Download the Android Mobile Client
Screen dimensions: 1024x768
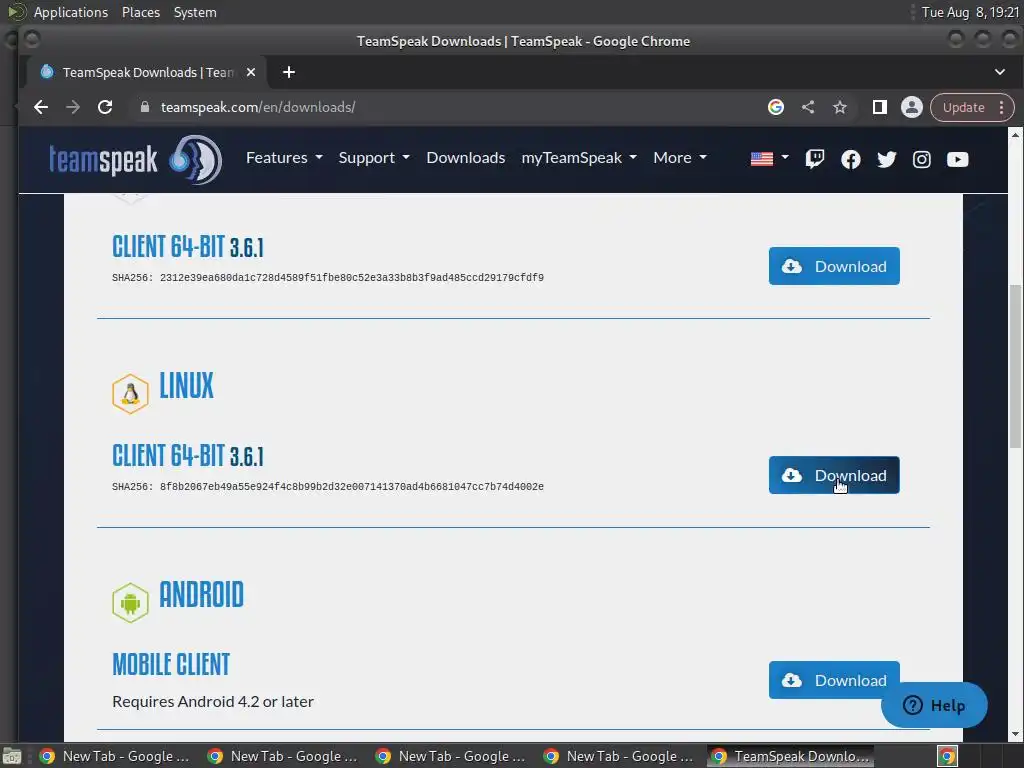[834, 680]
